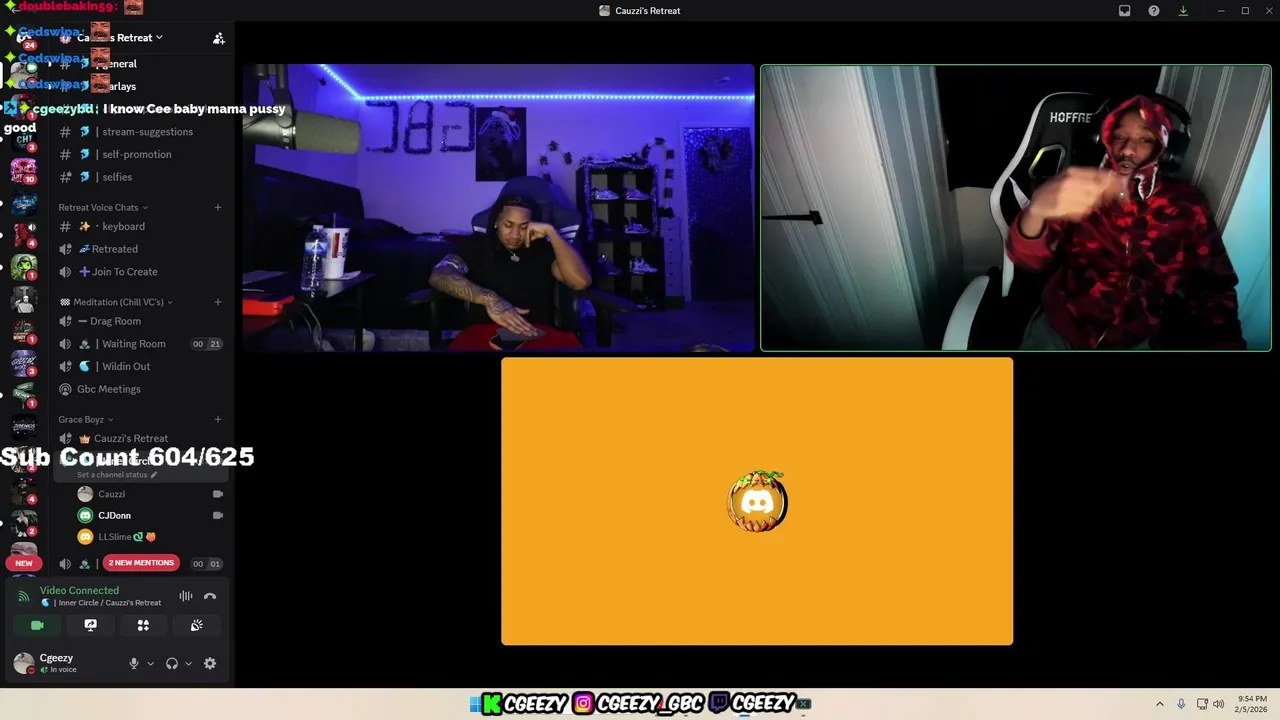The width and height of the screenshot is (1280, 720).
Task: Open the Activities launcher button
Action: (143, 625)
